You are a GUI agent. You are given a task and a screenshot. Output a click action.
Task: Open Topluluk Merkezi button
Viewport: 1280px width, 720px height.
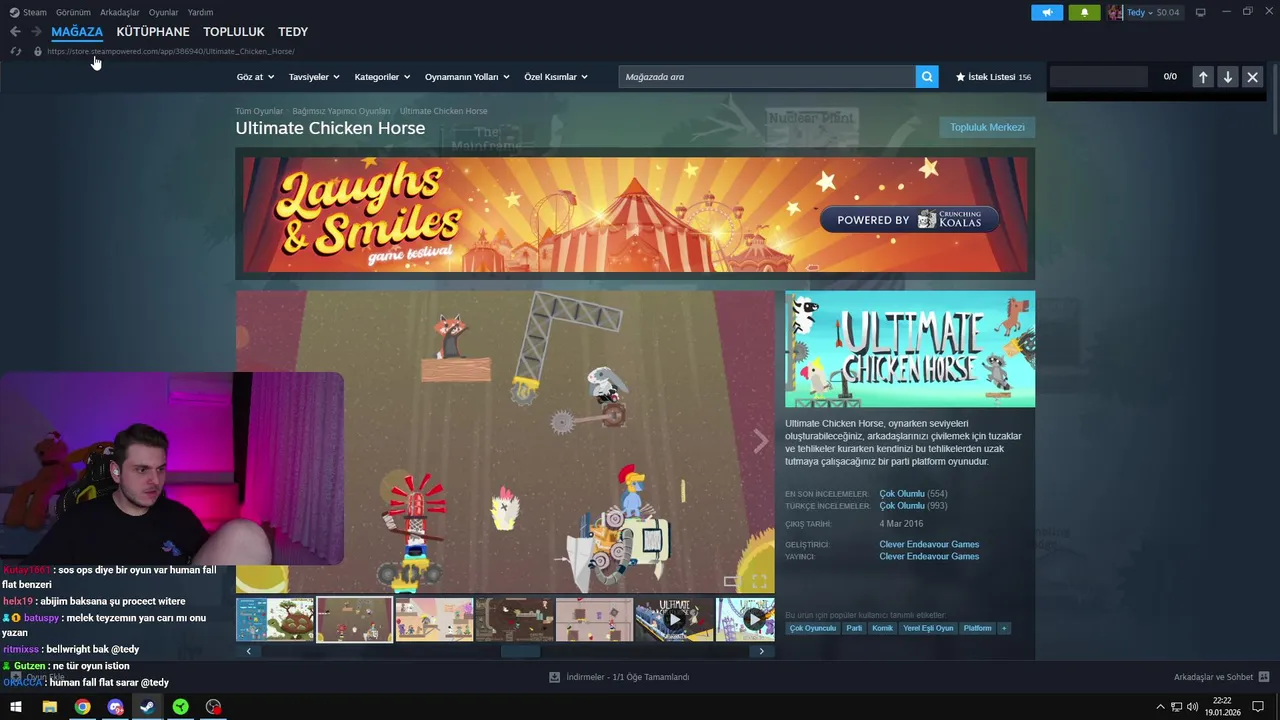coord(987,127)
